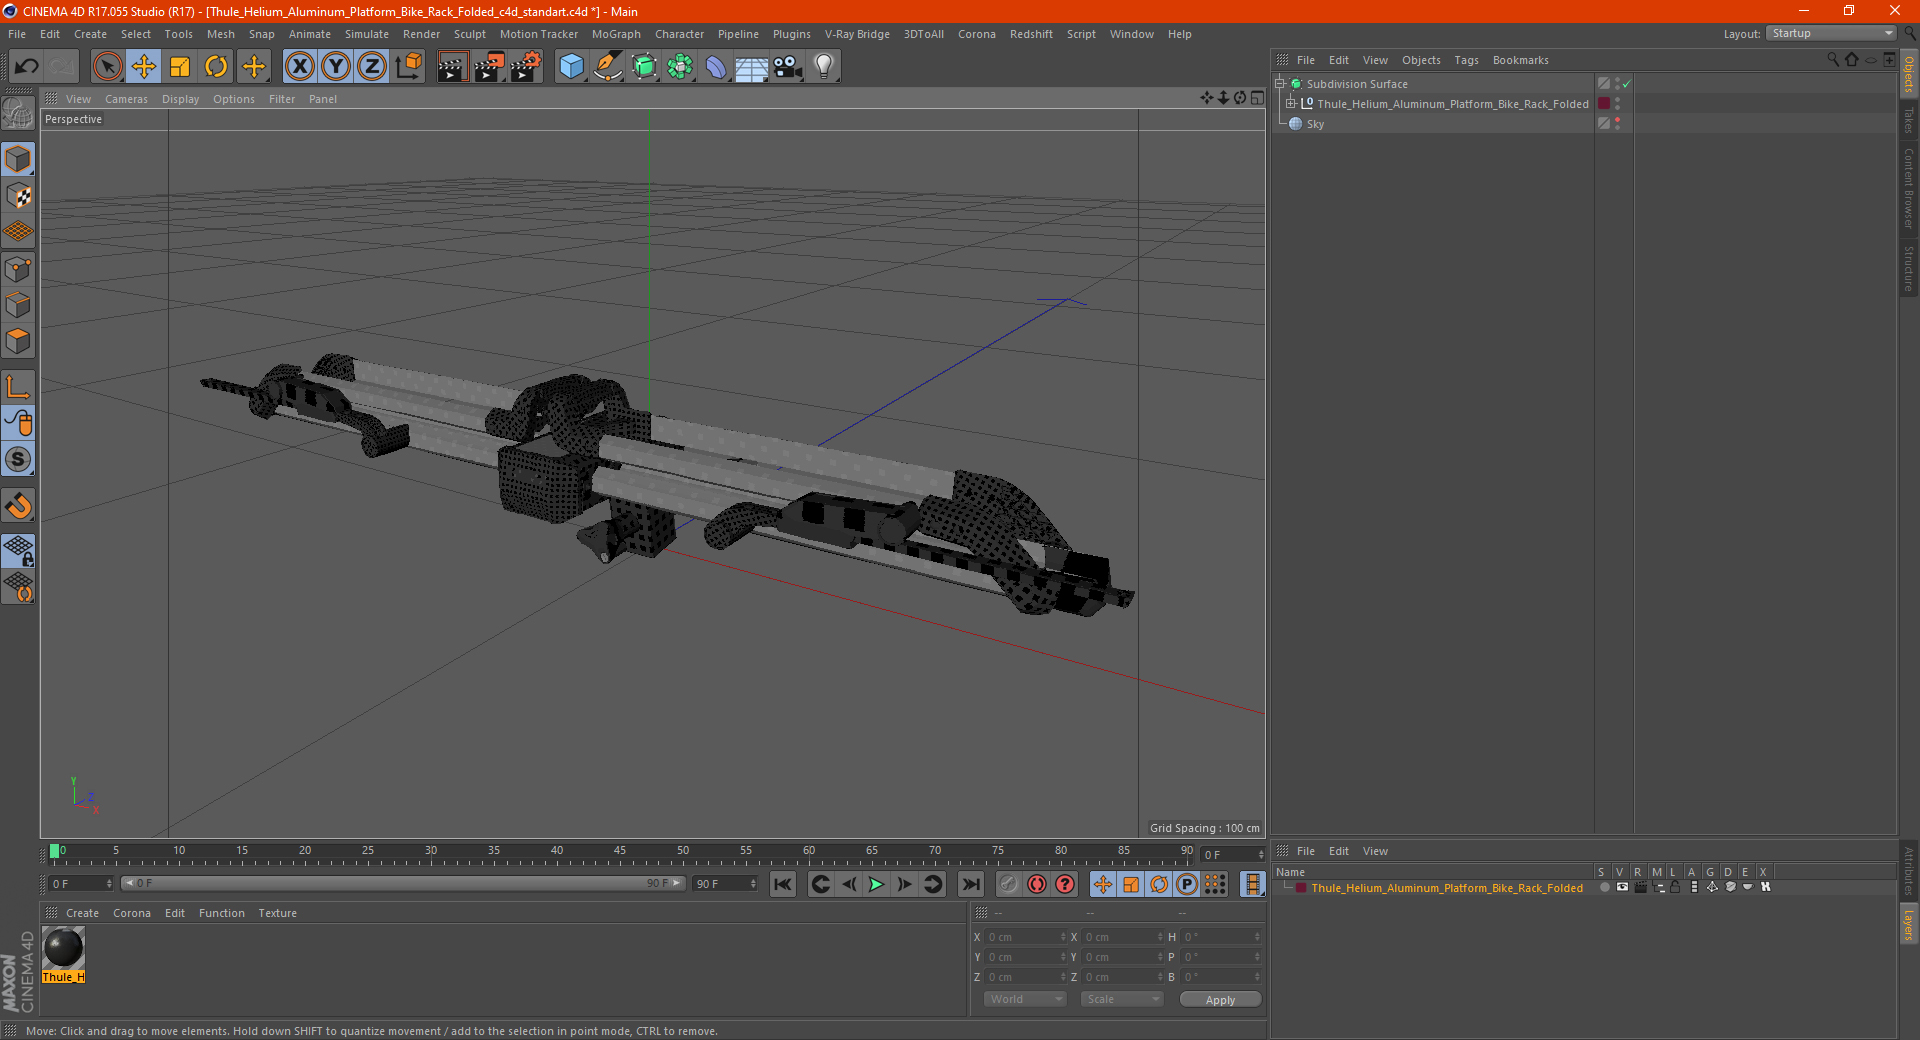Click the Apply button
This screenshot has height=1040, width=1920.
[1220, 1000]
